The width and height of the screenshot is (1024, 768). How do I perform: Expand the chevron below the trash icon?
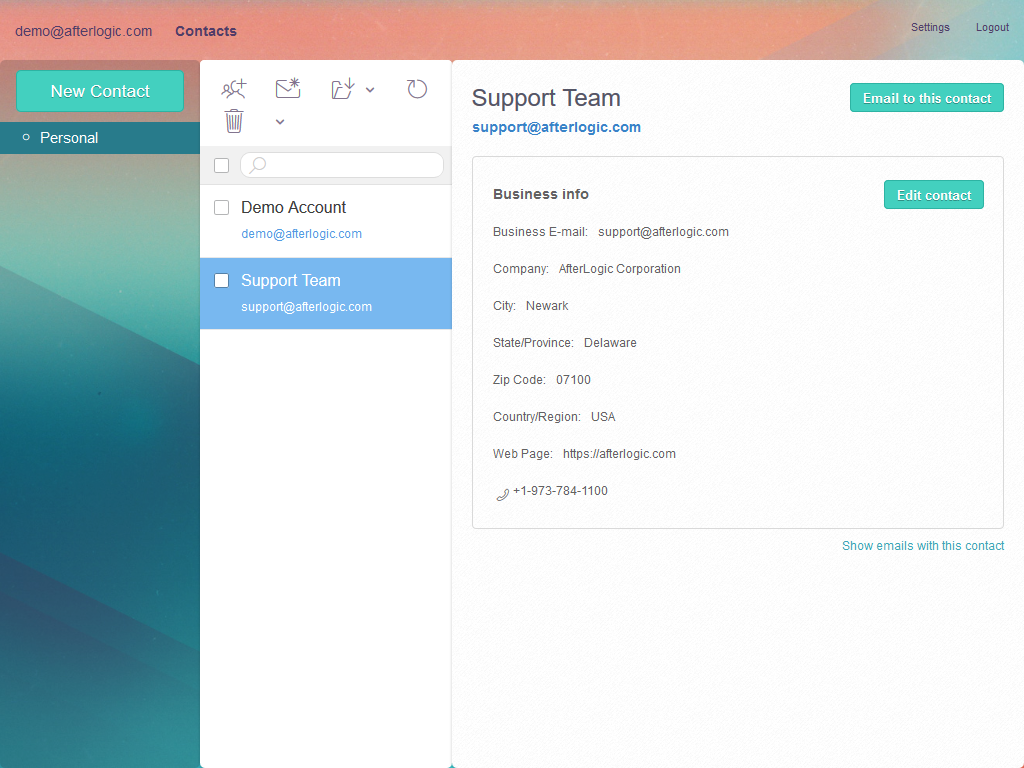(280, 121)
